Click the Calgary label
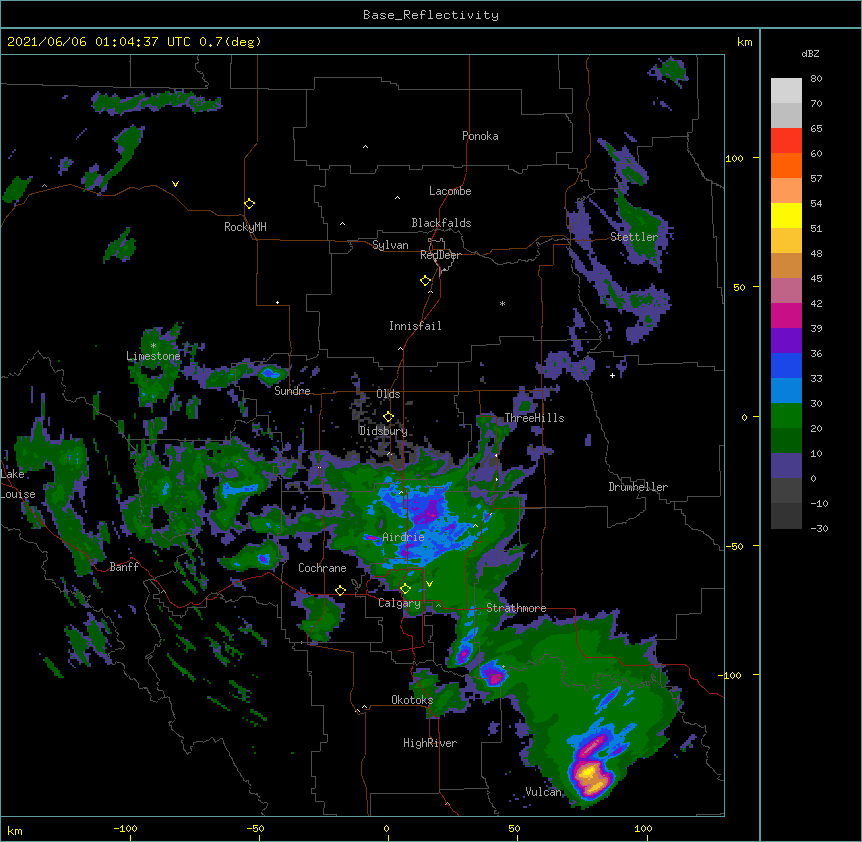Image resolution: width=862 pixels, height=842 pixels. tap(399, 603)
